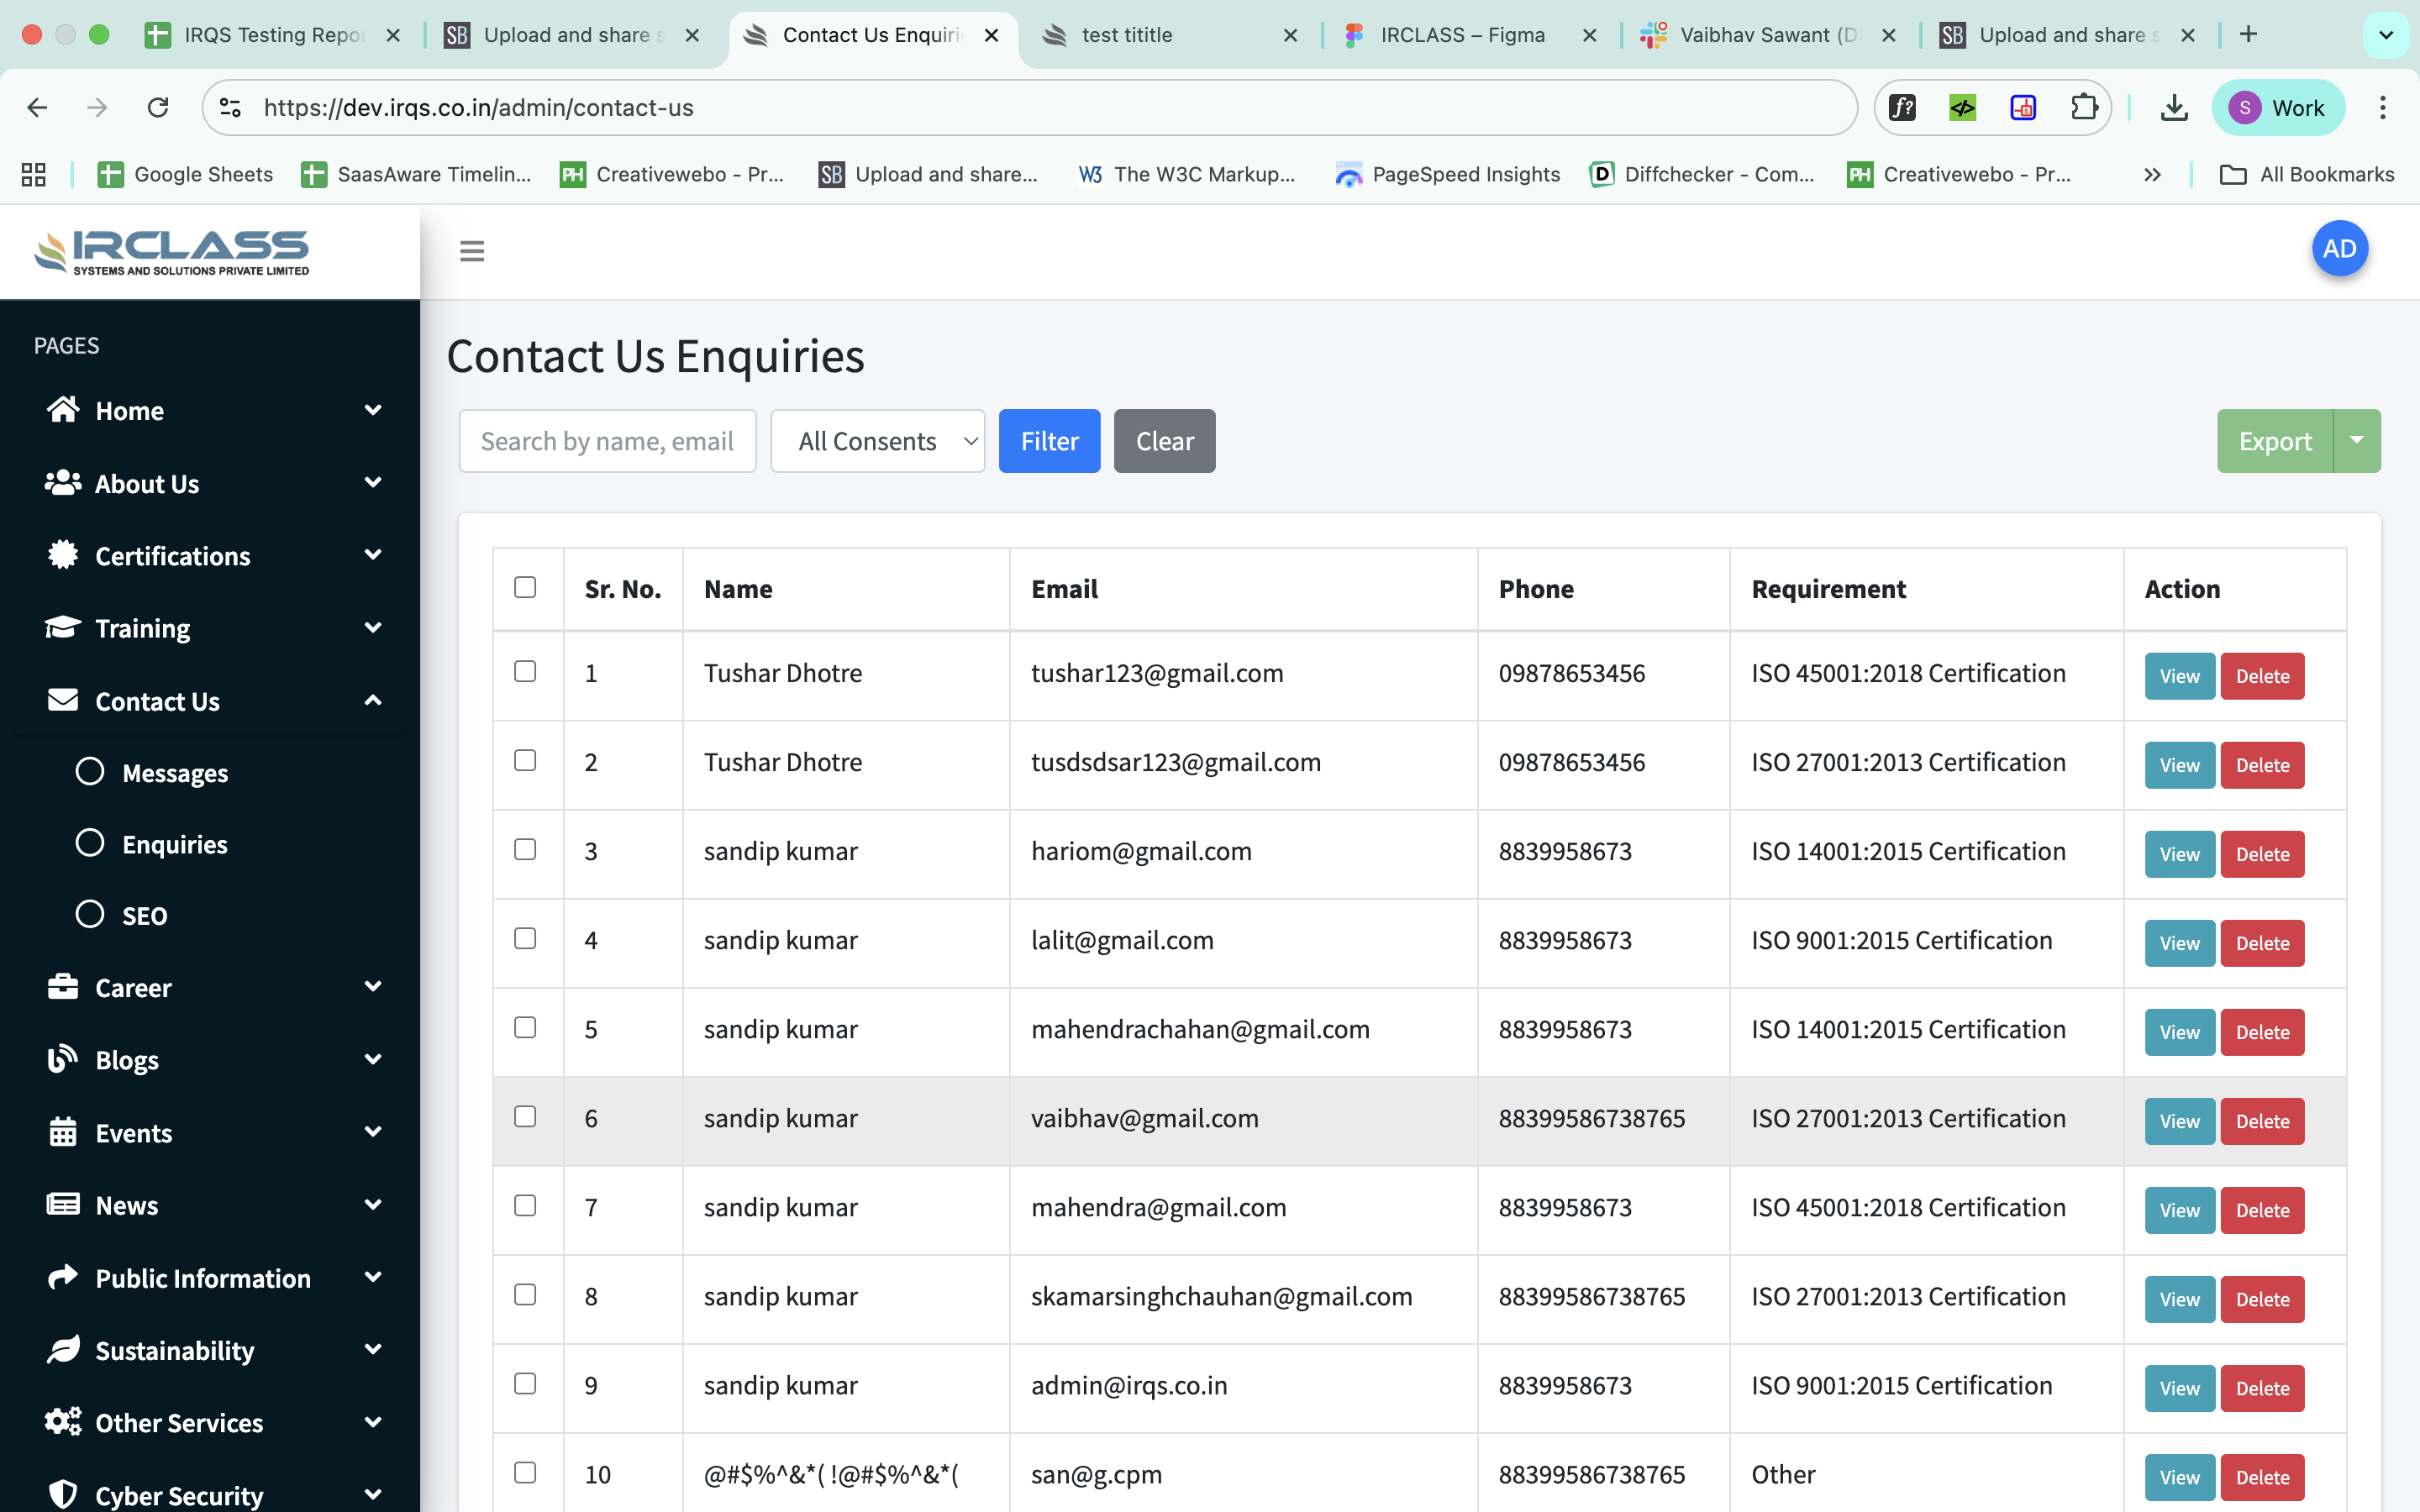2420x1512 pixels.
Task: Click the AD user avatar
Action: (x=2339, y=249)
